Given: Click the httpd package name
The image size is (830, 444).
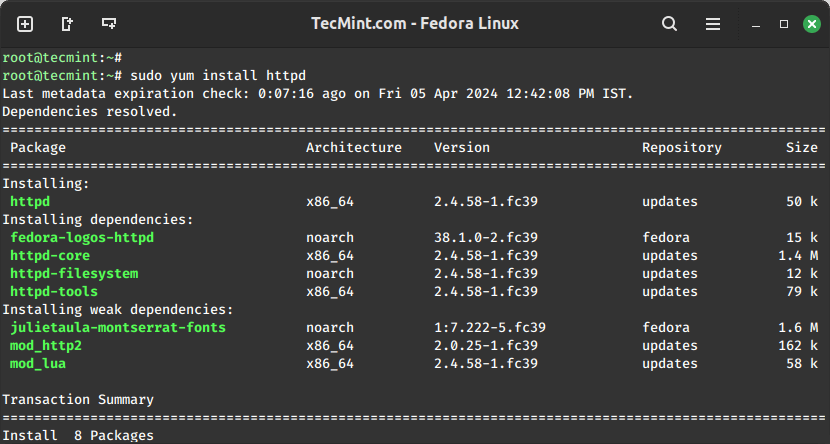Looking at the screenshot, I should pyautogui.click(x=30, y=202).
